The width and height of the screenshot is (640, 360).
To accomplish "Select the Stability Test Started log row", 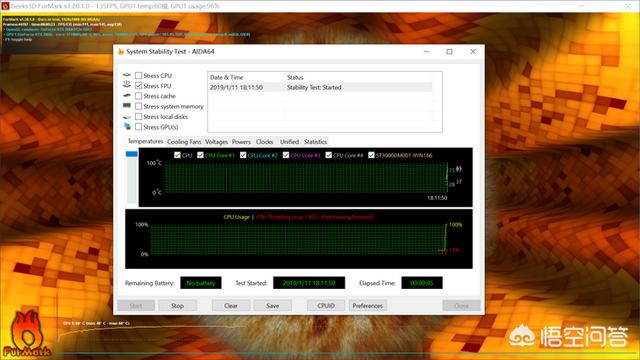I will [x=320, y=87].
